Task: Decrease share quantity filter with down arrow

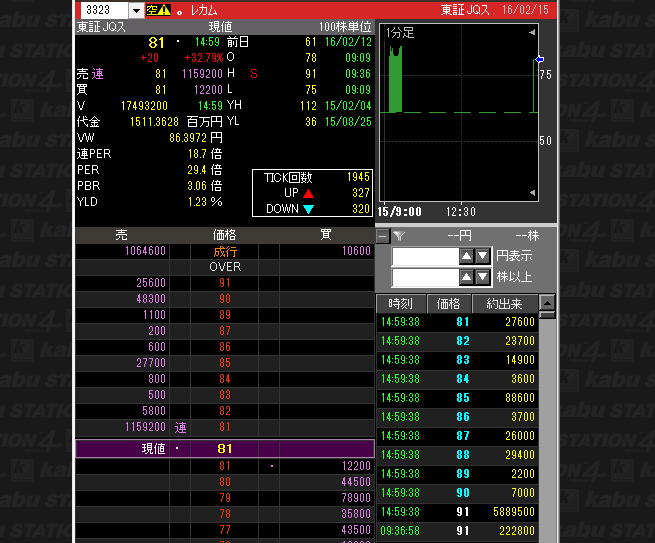Action: tap(482, 277)
